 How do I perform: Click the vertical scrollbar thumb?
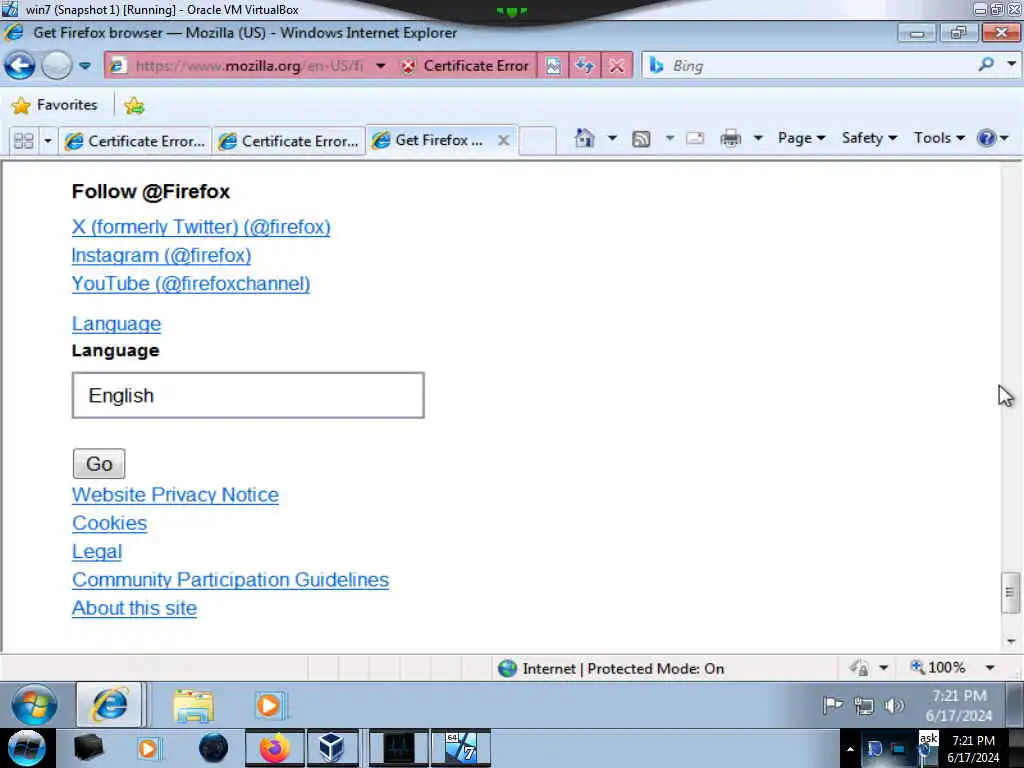click(x=1010, y=592)
